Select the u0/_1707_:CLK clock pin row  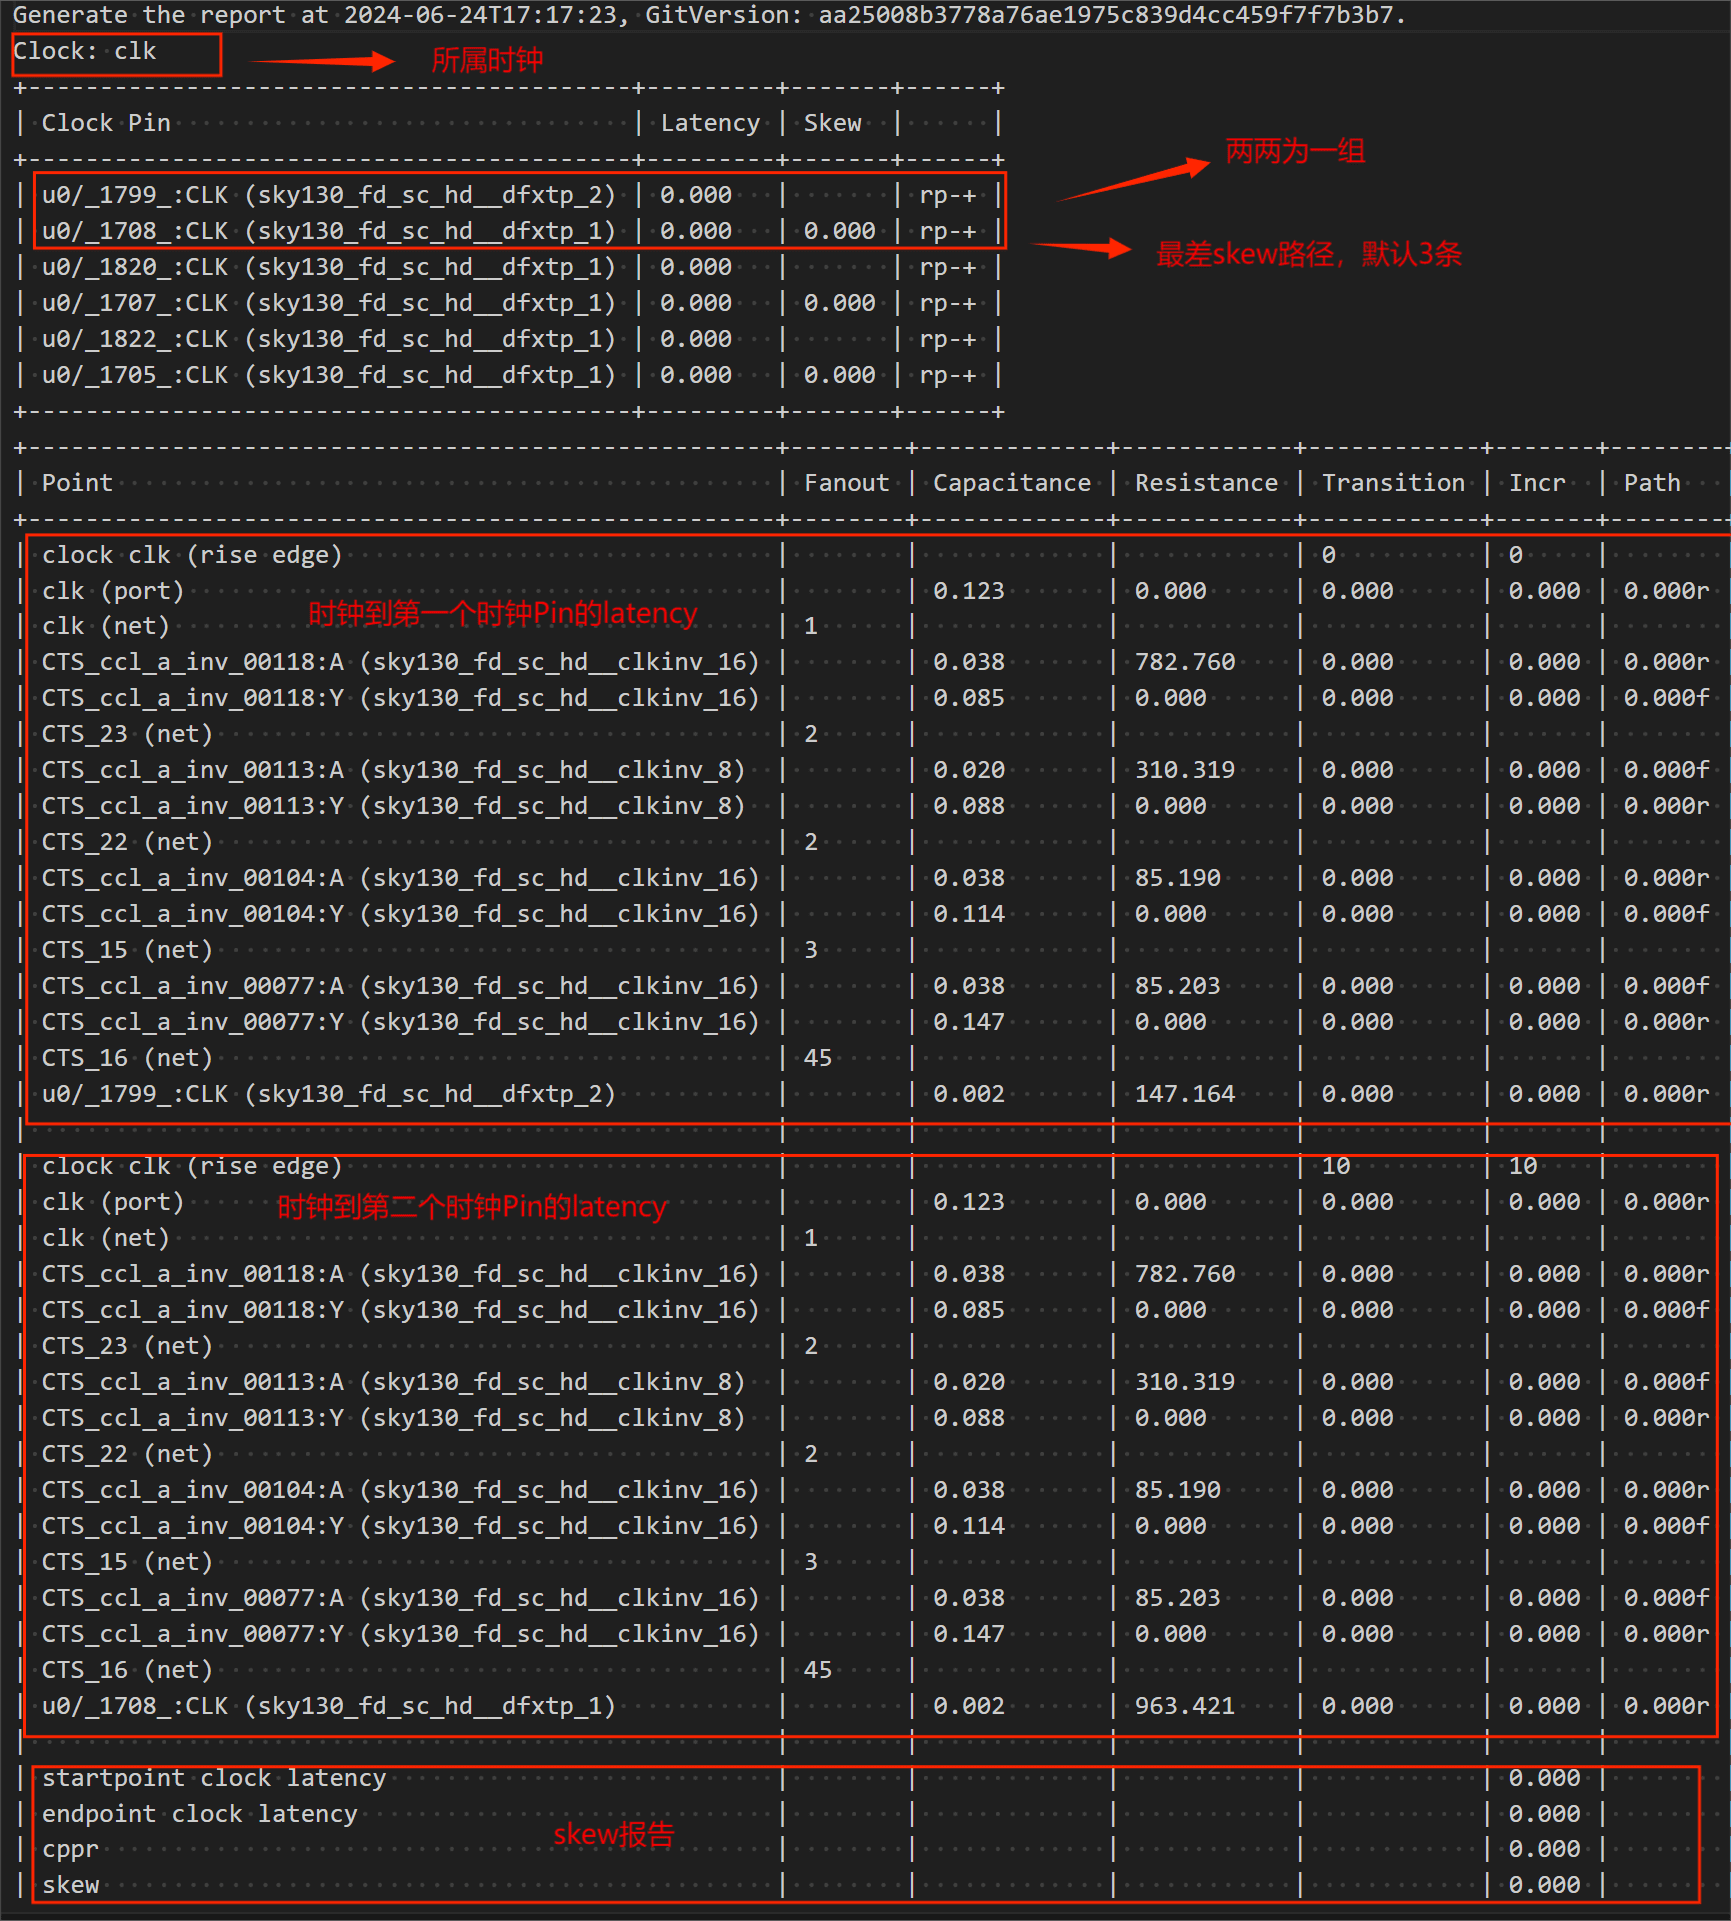(509, 303)
